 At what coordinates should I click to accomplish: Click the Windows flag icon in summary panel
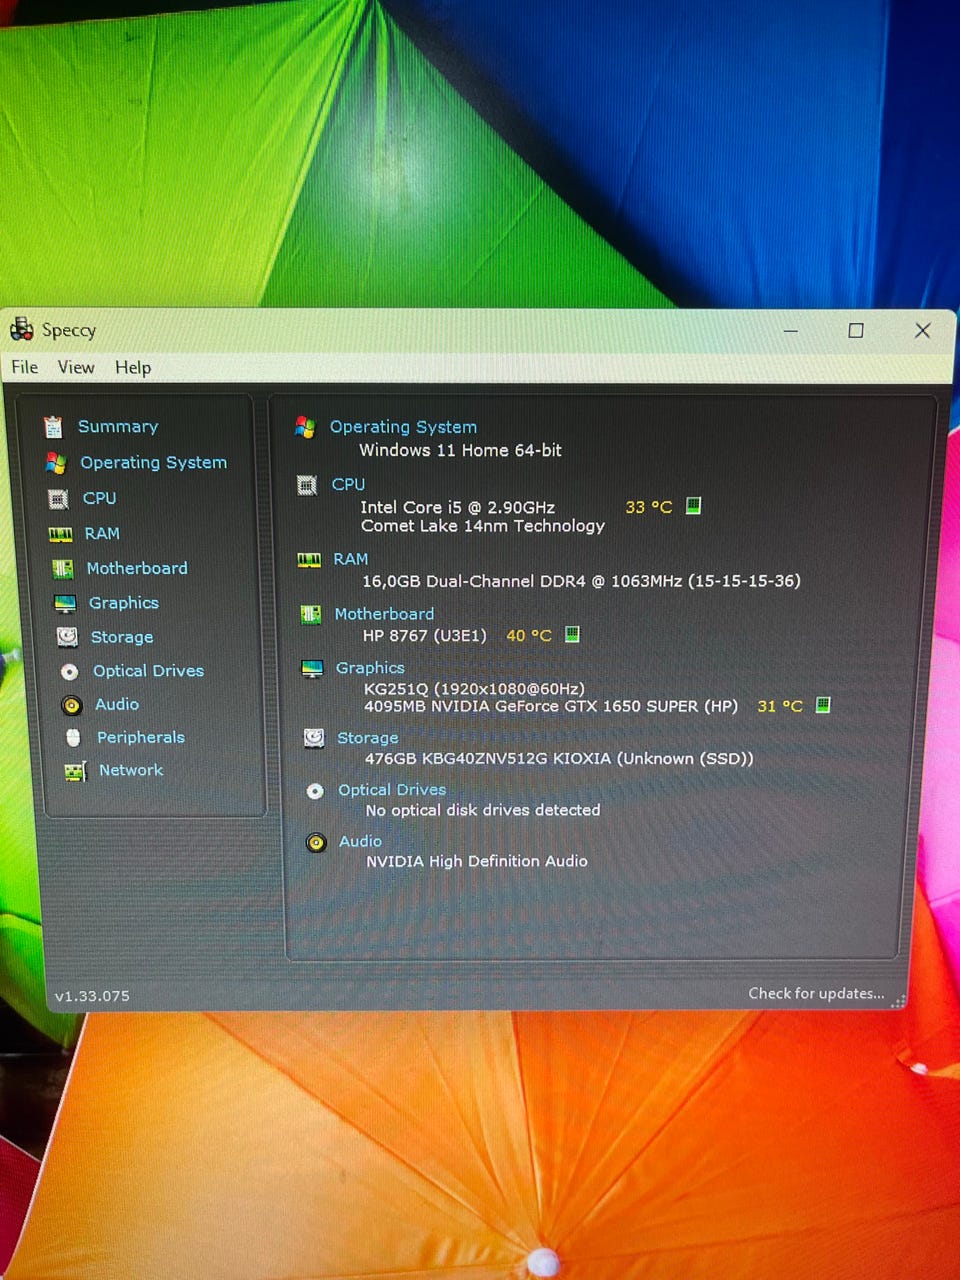(305, 427)
